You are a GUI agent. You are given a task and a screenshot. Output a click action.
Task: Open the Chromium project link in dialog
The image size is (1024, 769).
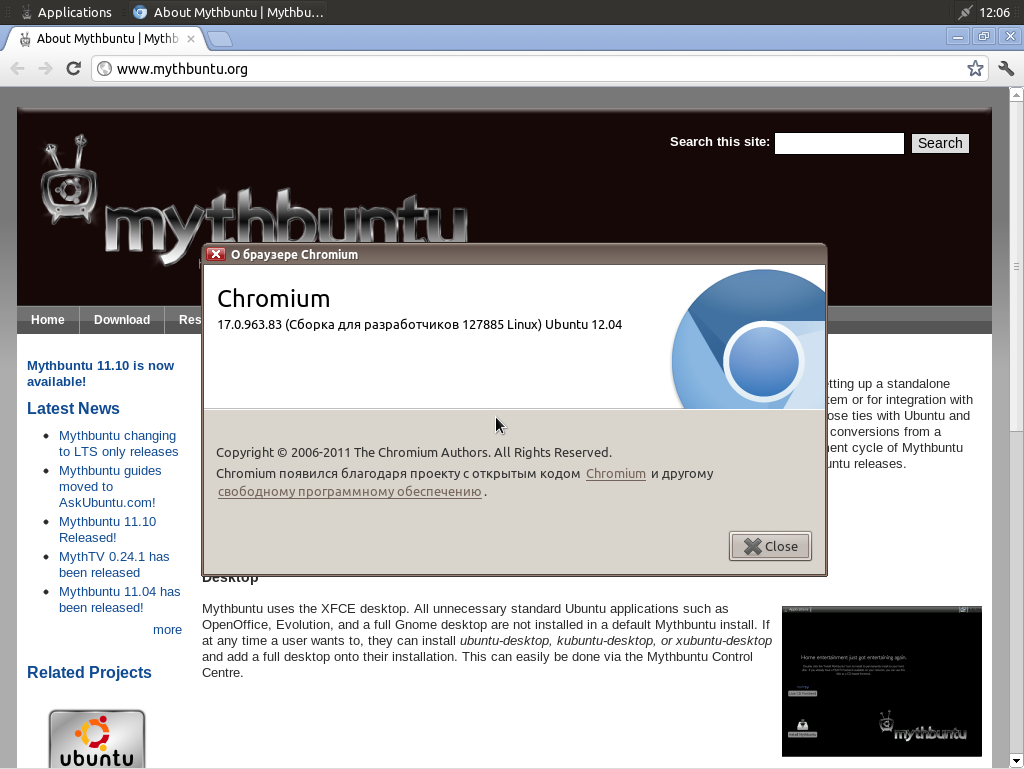(x=615, y=473)
